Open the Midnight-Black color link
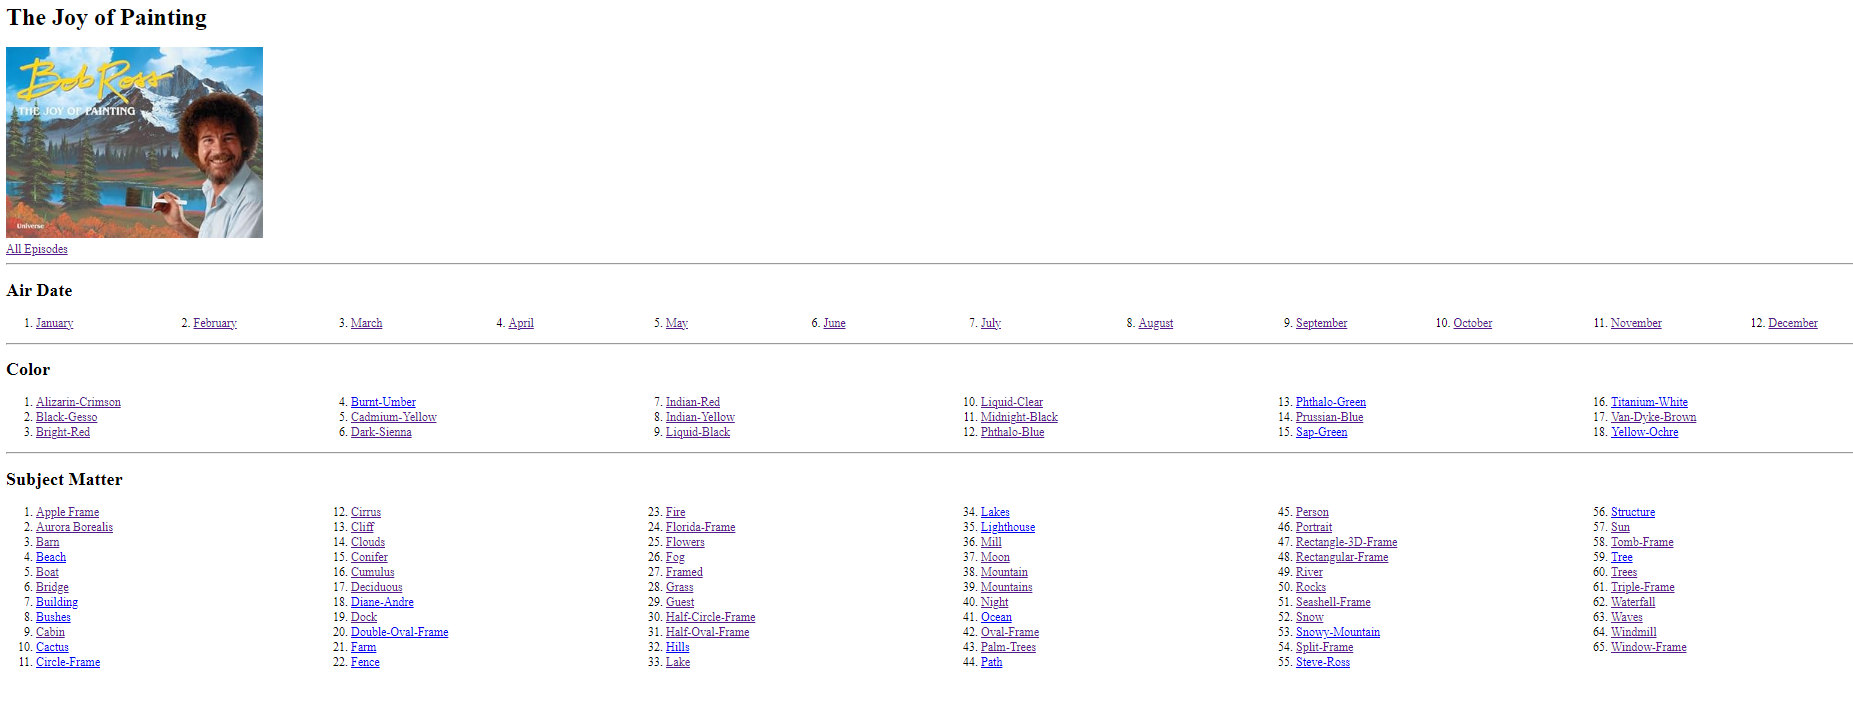Viewport: 1853px width, 707px height. pos(1018,417)
